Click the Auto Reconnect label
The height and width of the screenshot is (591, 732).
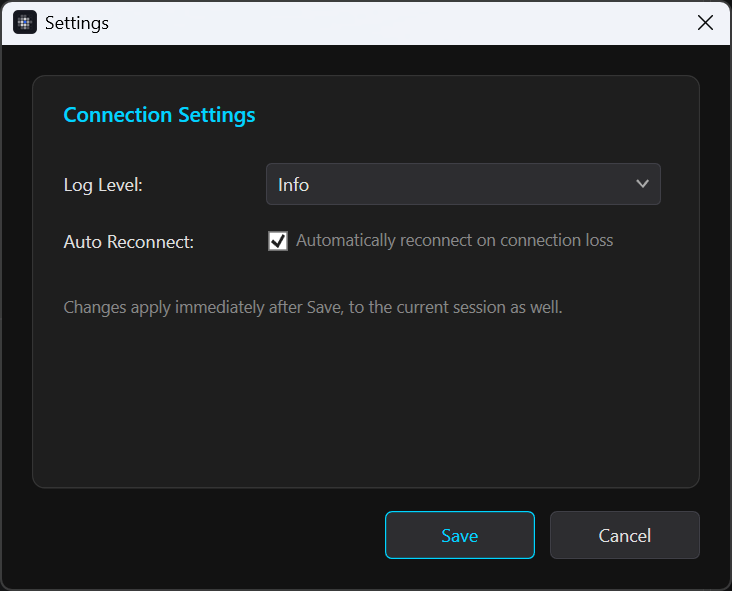pos(128,242)
